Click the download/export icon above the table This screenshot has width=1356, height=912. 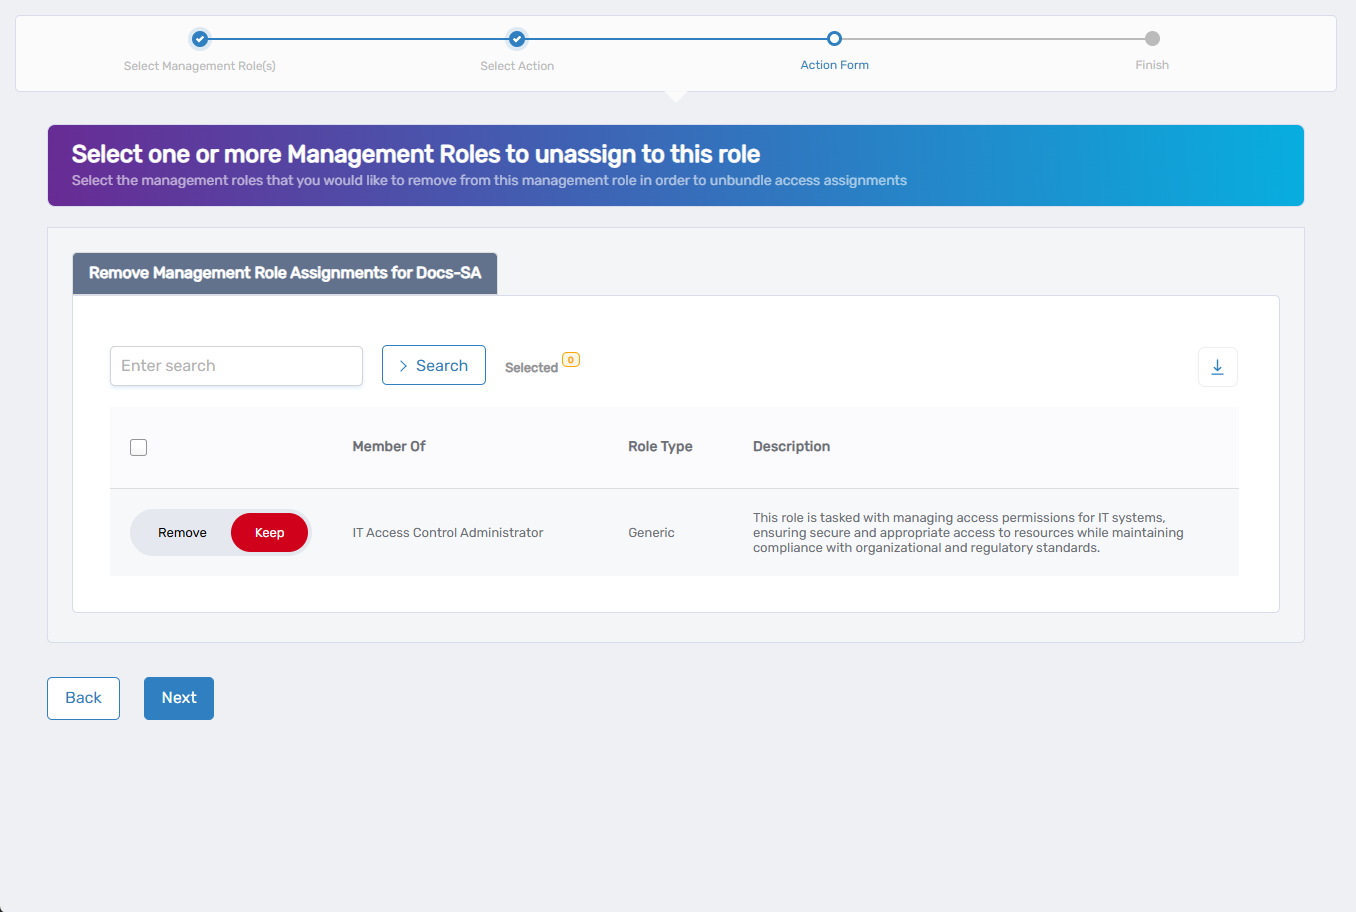tap(1217, 367)
